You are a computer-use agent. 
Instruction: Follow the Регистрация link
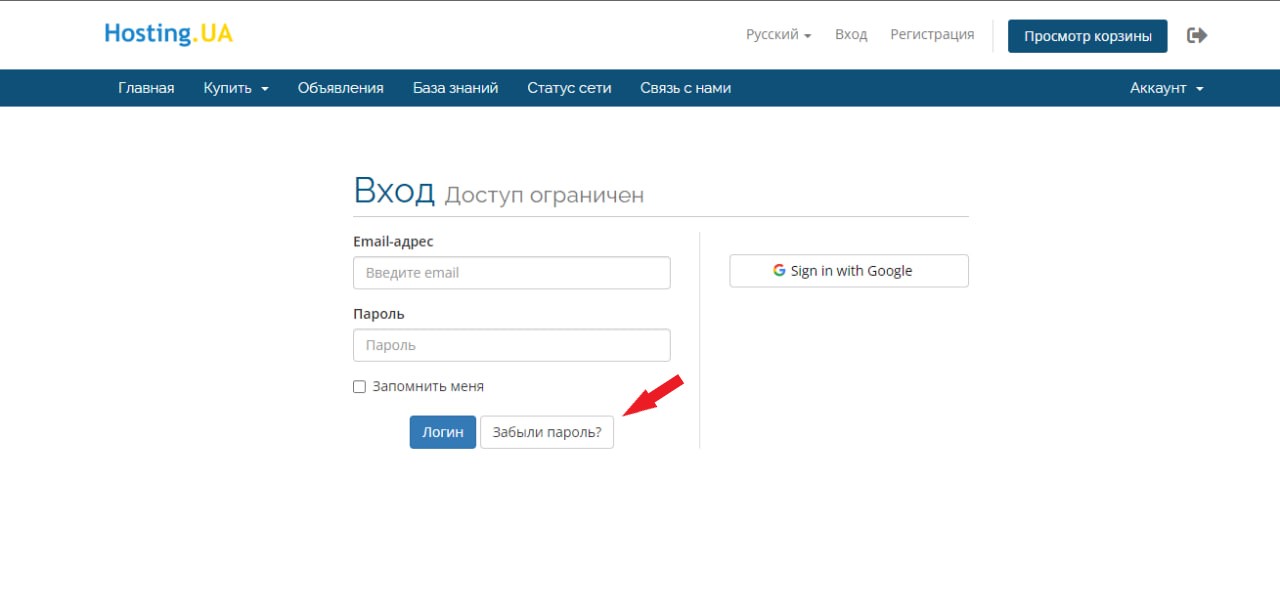(932, 35)
